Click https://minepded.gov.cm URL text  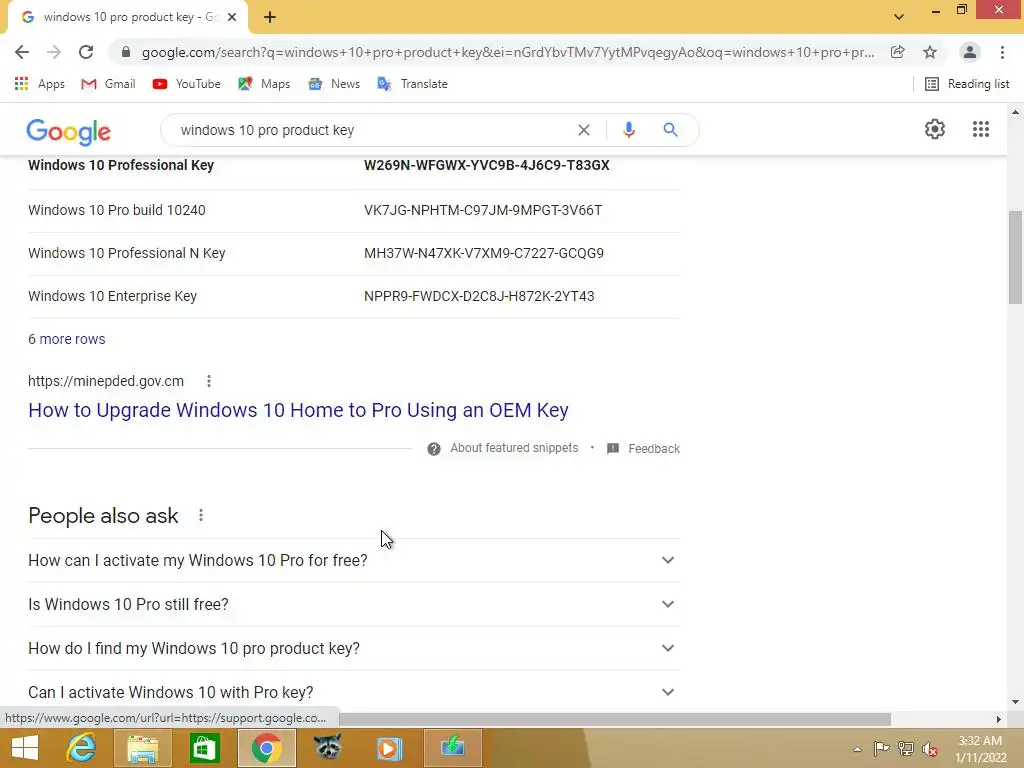(106, 381)
